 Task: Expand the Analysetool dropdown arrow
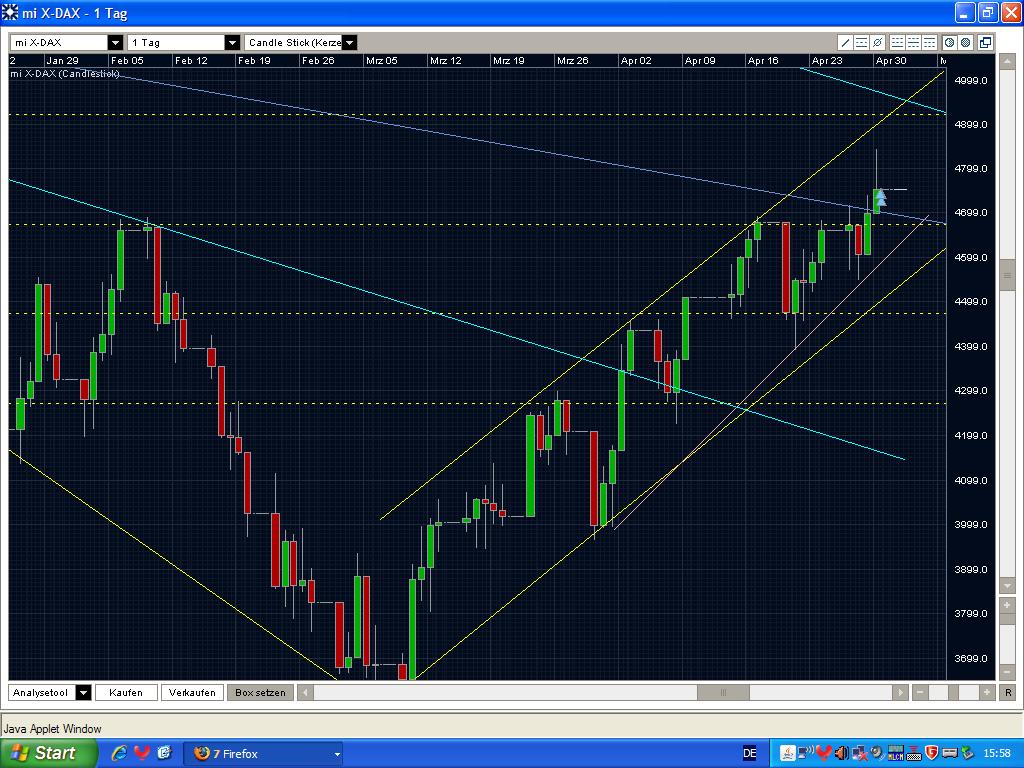(84, 692)
